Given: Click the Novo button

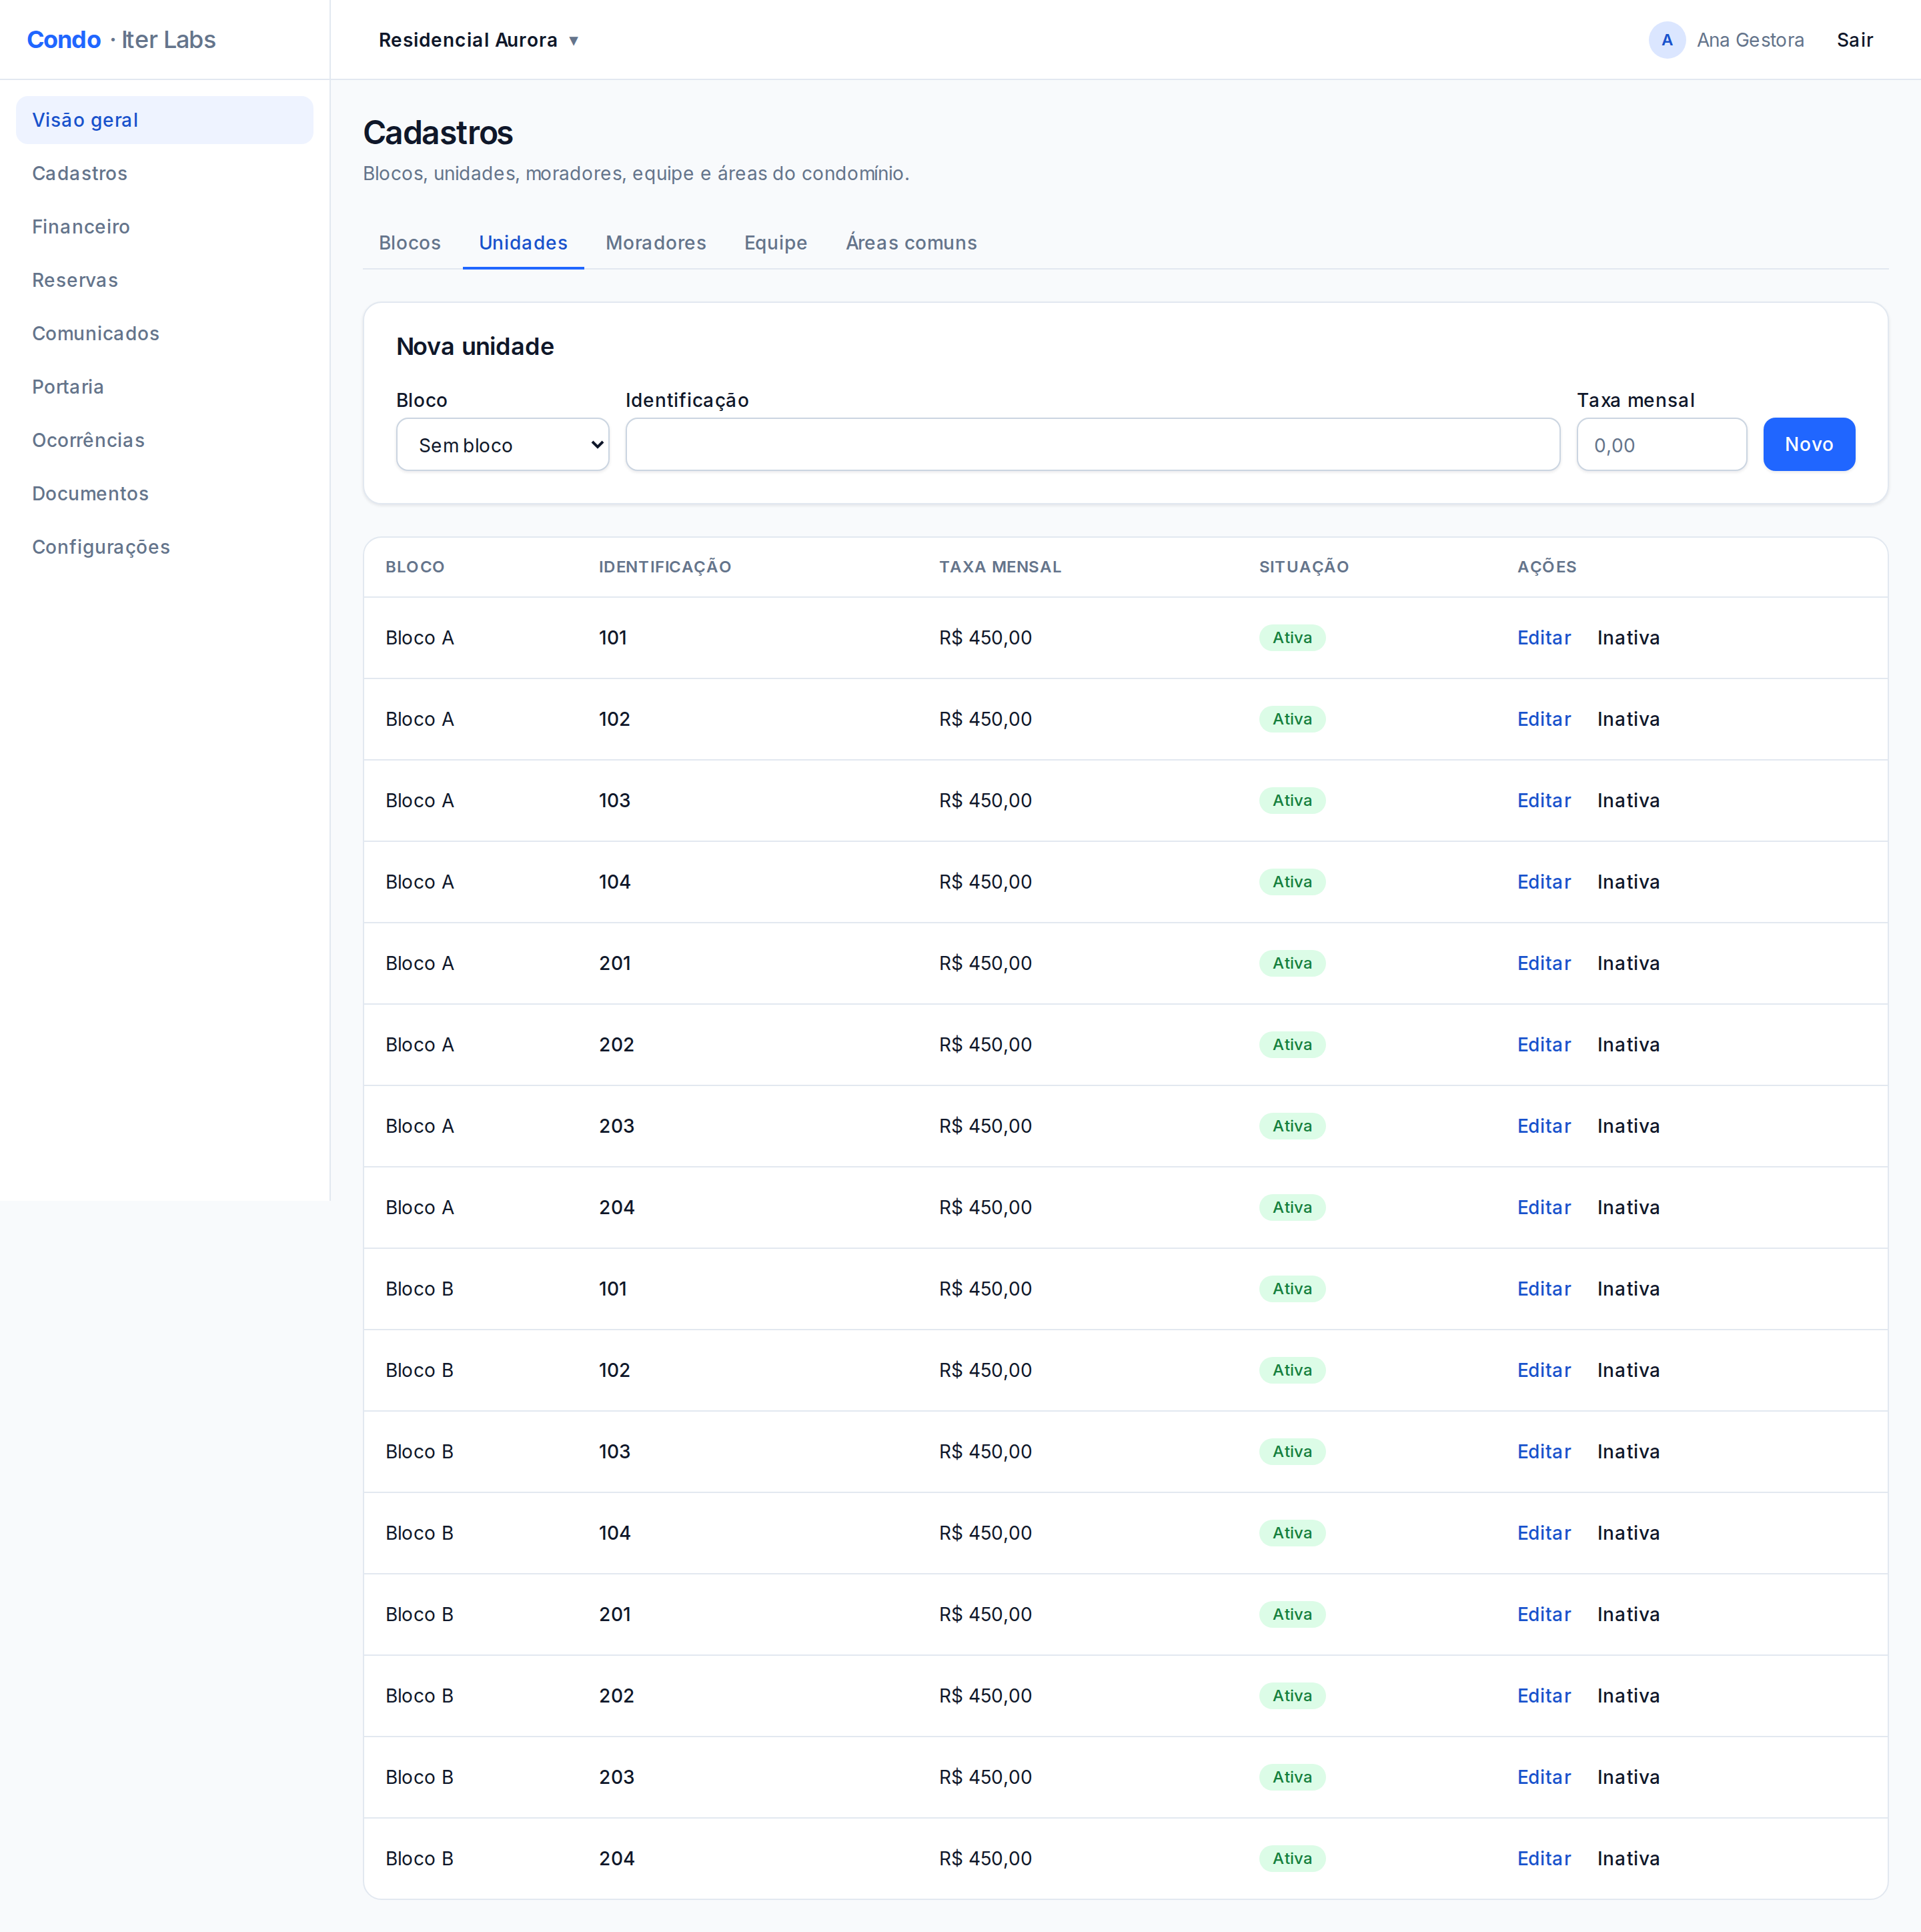Looking at the screenshot, I should (1809, 445).
